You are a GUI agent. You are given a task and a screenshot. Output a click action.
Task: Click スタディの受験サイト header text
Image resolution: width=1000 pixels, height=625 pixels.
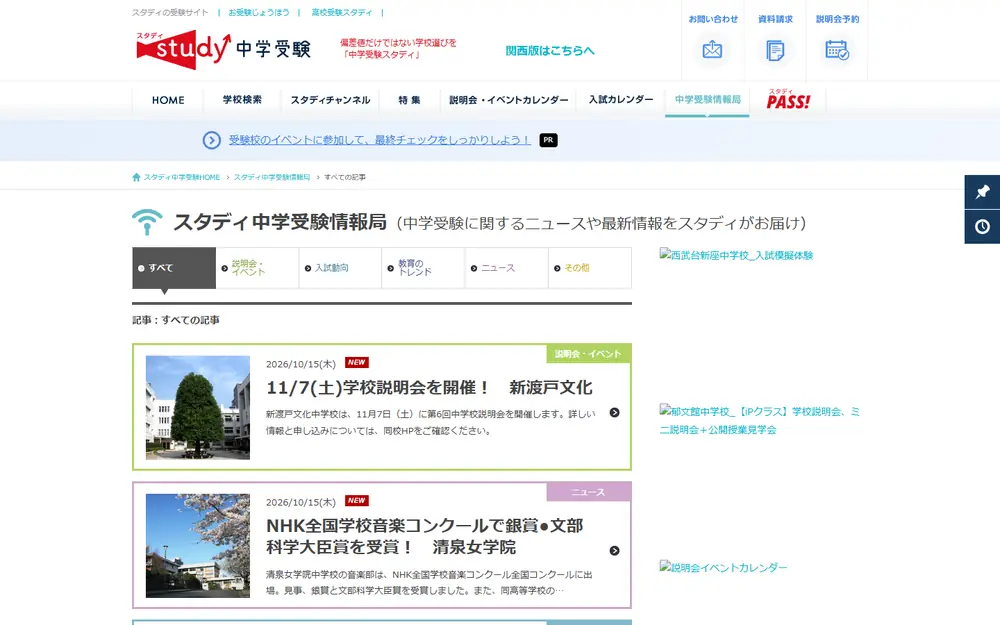(170, 12)
